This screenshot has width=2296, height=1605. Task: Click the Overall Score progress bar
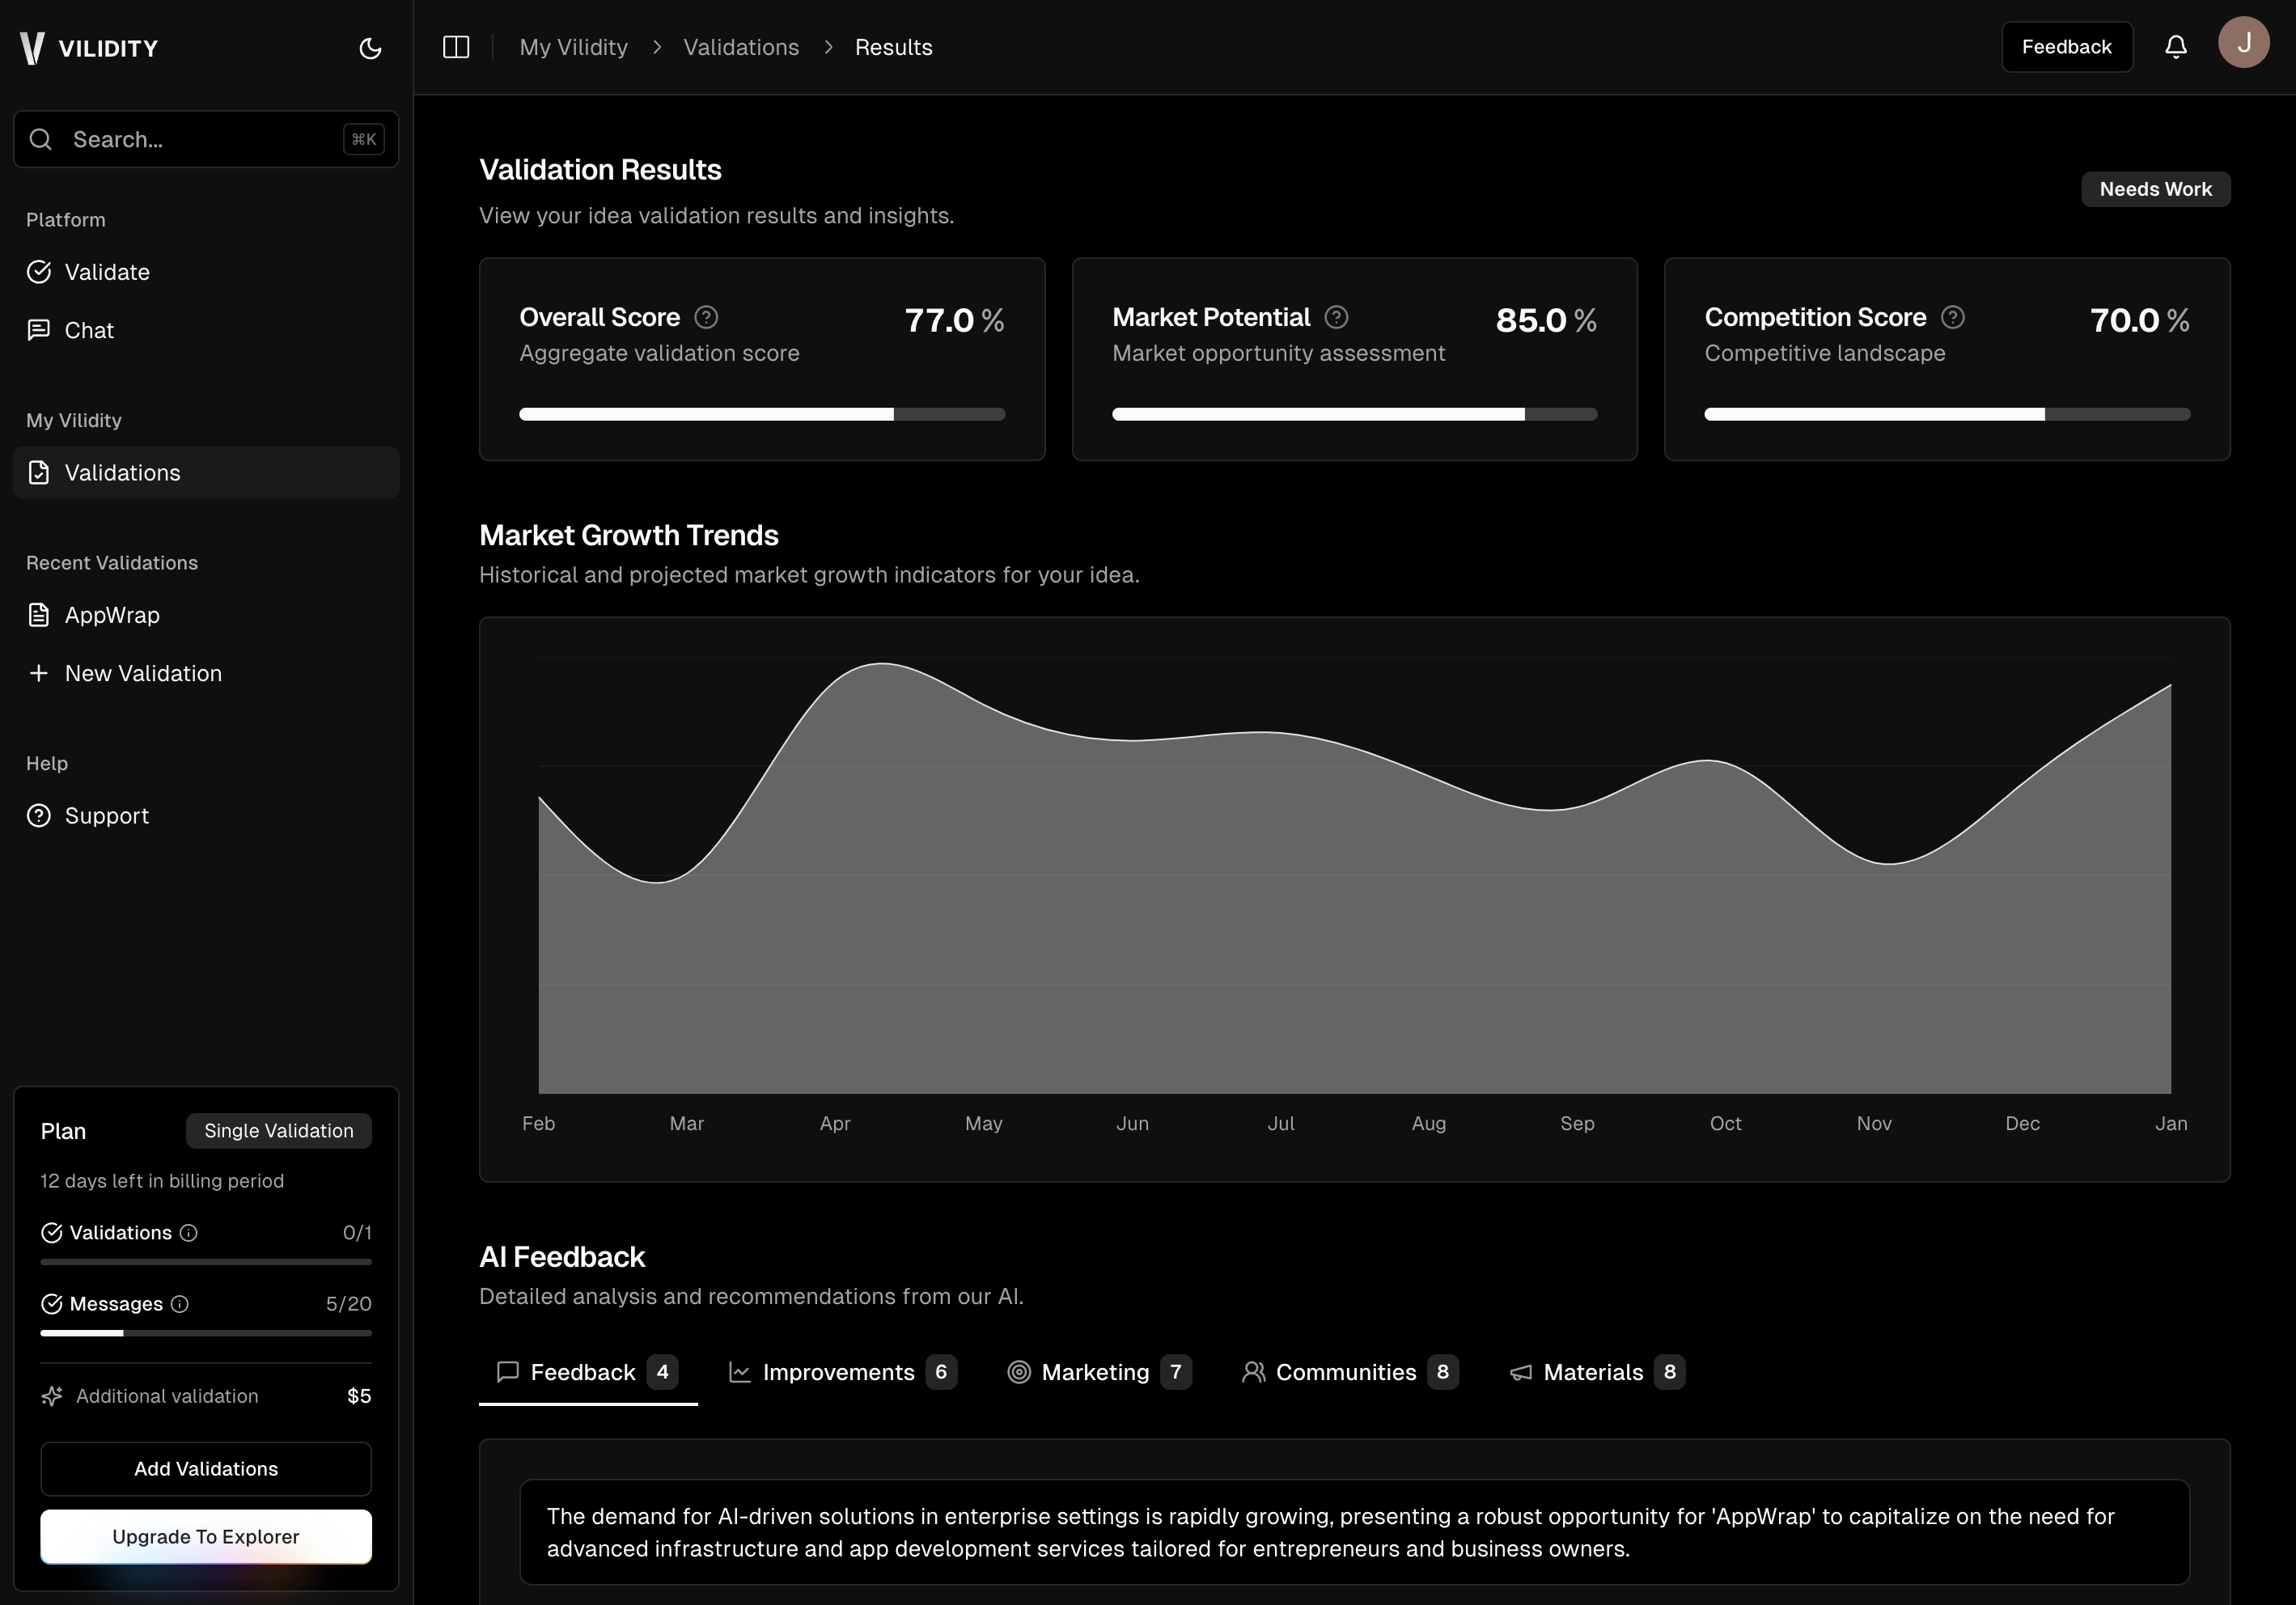coord(761,413)
